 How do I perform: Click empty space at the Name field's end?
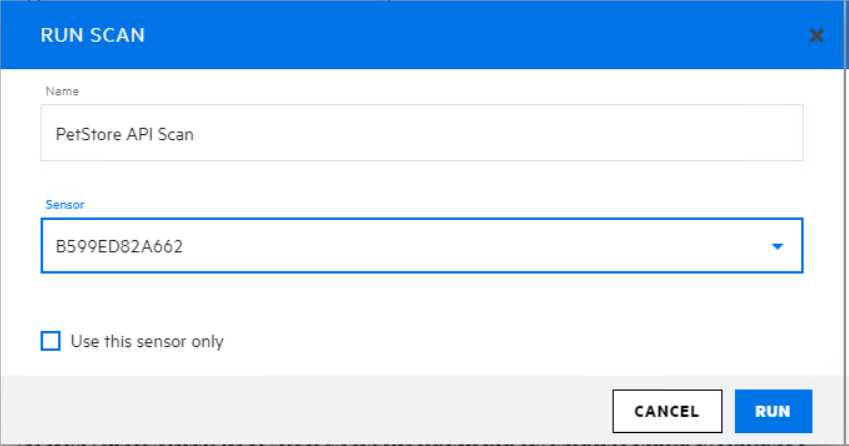600,134
